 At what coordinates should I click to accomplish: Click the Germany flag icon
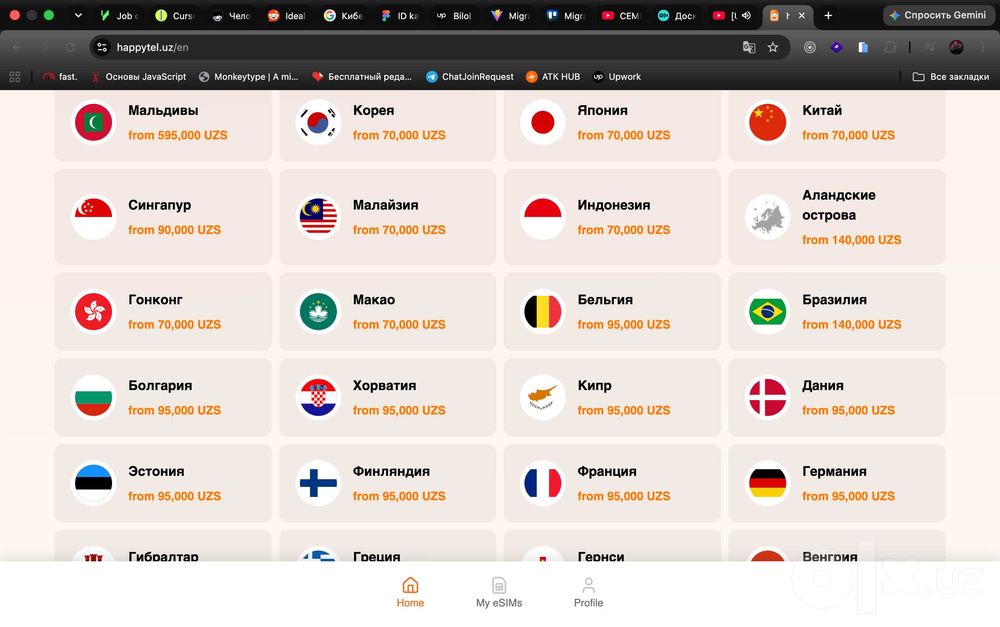767,483
